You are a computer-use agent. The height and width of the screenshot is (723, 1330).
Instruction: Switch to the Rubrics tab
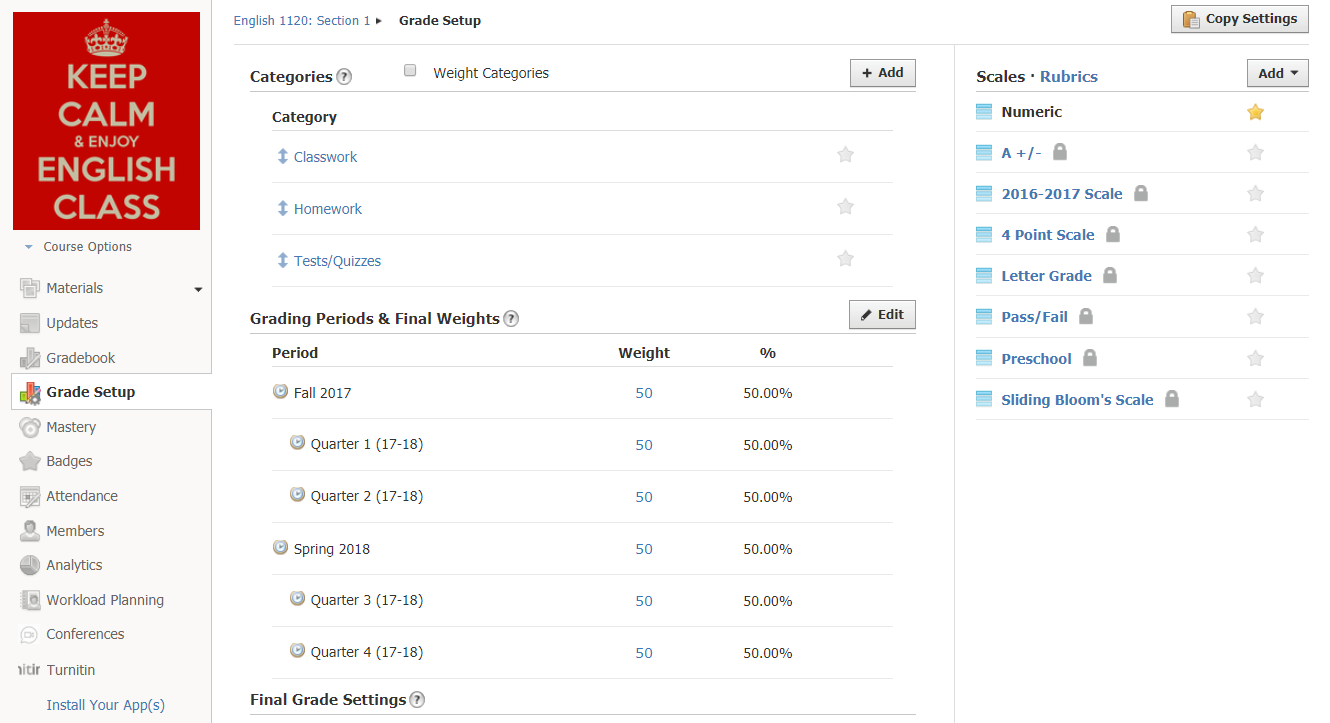click(1068, 77)
